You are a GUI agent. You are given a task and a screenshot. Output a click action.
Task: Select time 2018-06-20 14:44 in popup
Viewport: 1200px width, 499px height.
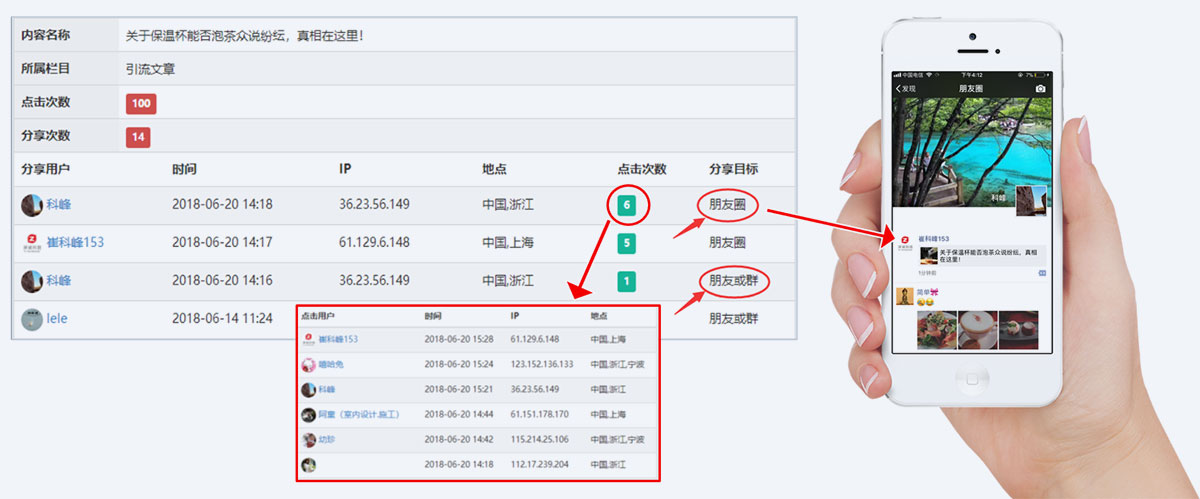[x=457, y=414]
